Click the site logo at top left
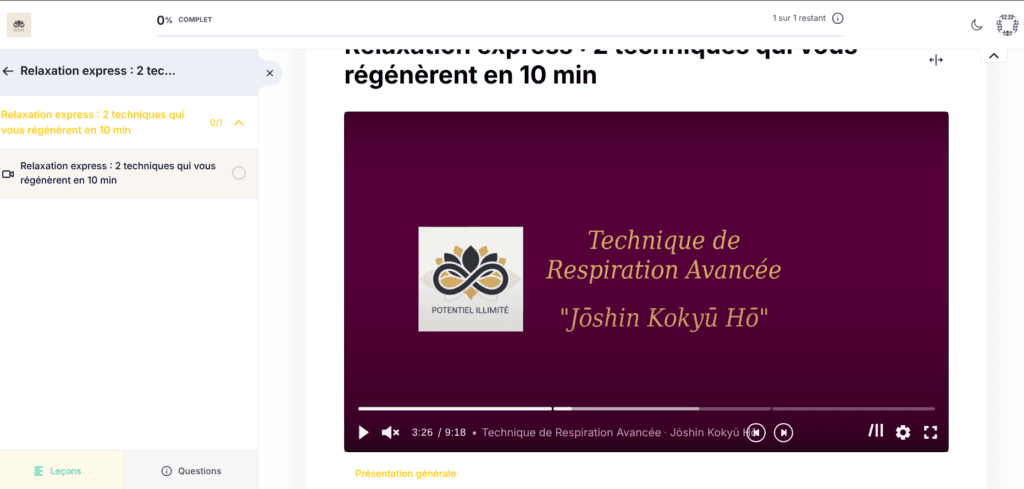This screenshot has width=1024, height=489. [x=19, y=25]
